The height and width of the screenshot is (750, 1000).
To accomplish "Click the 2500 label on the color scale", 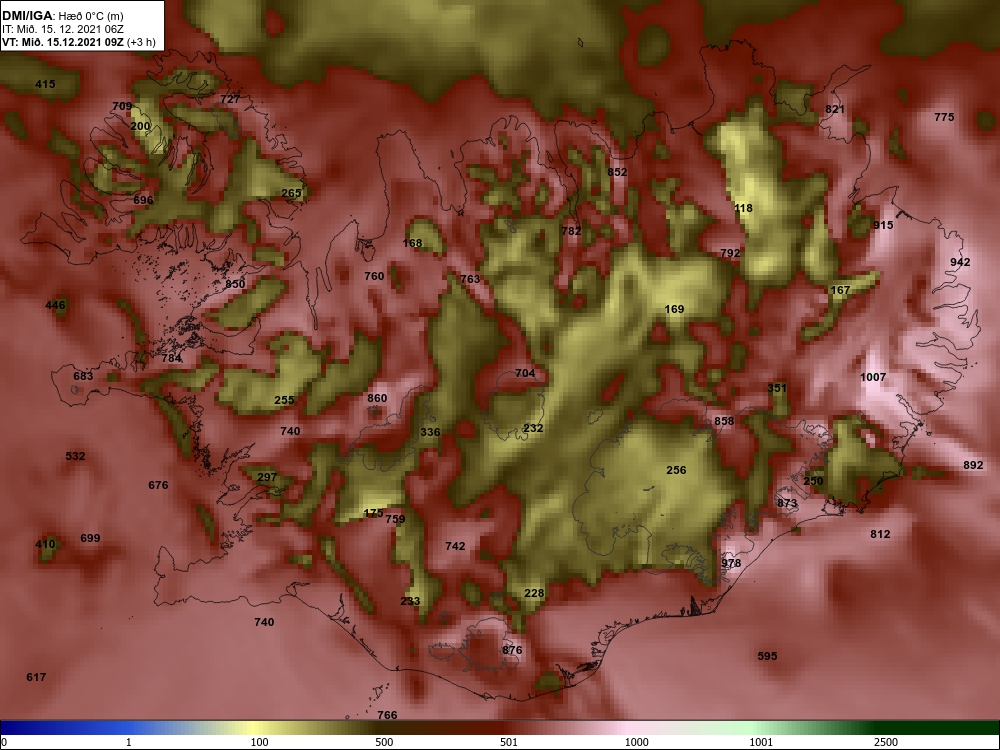I will 885,742.
